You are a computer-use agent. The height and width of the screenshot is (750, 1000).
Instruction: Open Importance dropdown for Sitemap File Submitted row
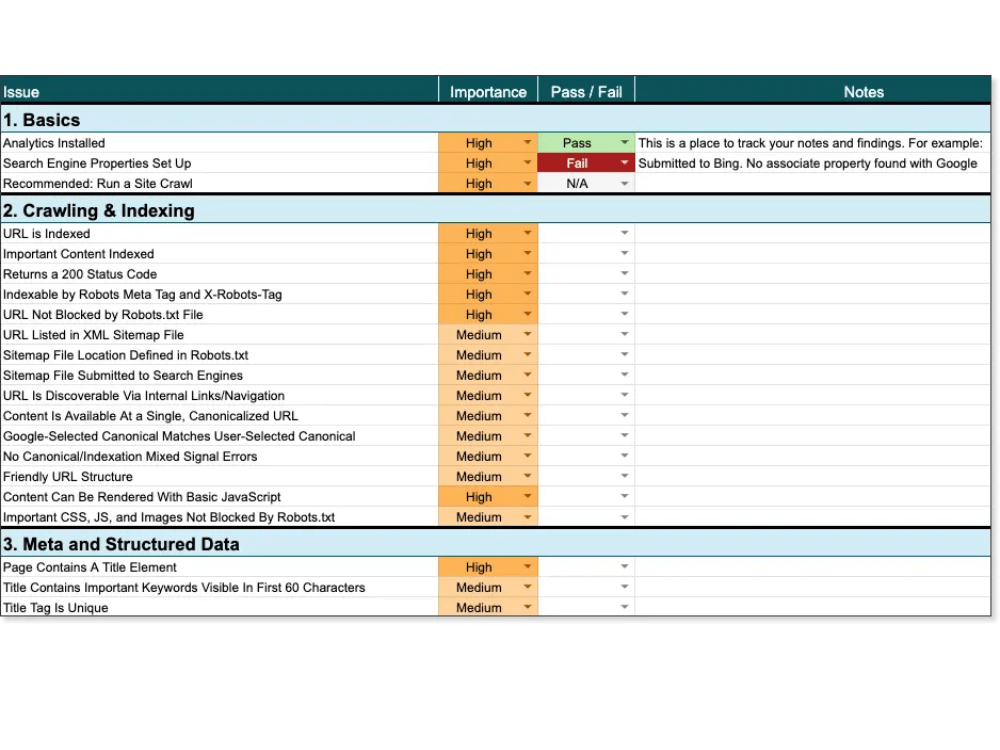(x=527, y=375)
